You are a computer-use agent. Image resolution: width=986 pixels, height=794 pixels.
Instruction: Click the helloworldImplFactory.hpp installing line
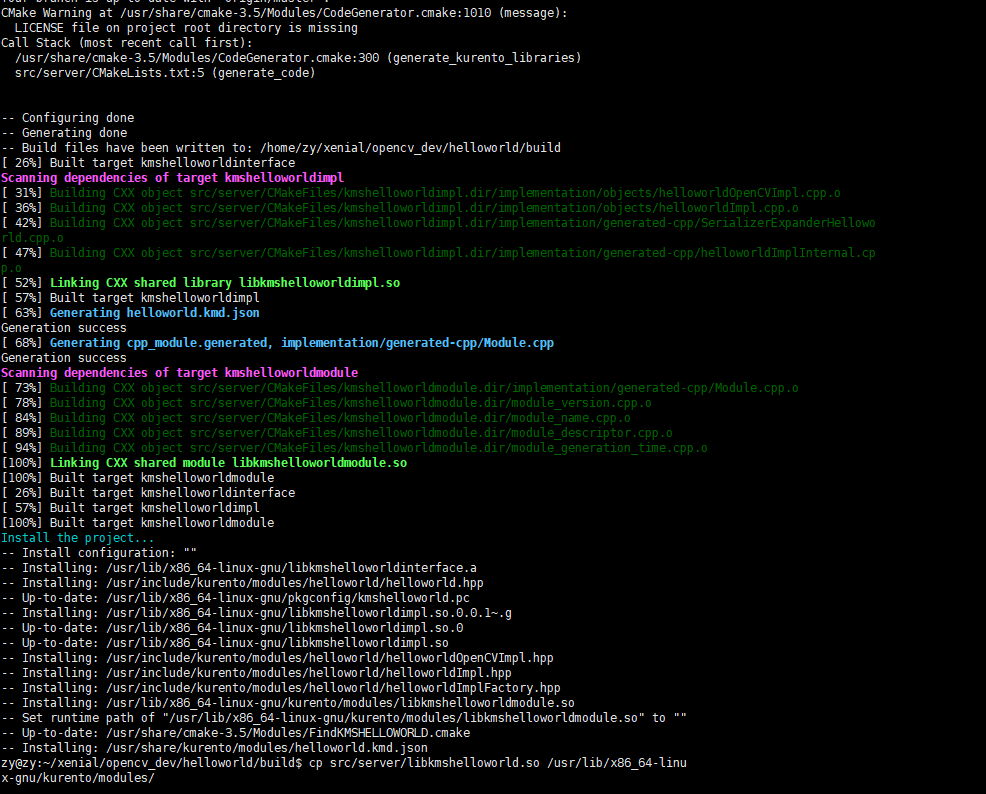281,688
